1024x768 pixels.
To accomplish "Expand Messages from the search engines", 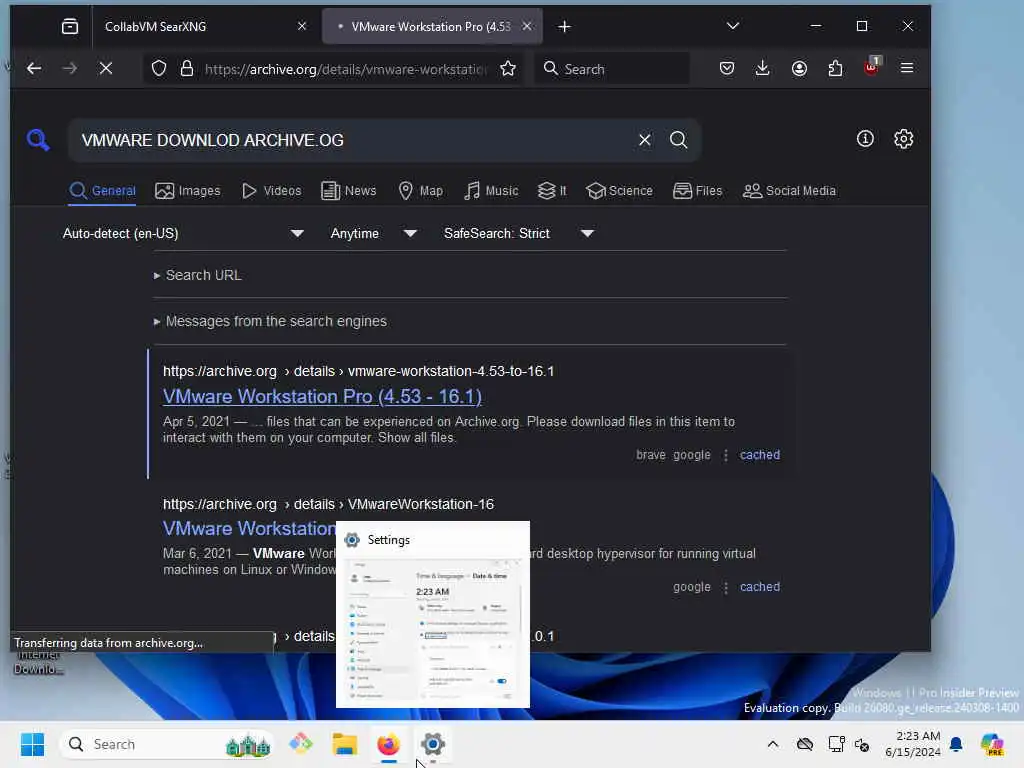I will click(270, 321).
